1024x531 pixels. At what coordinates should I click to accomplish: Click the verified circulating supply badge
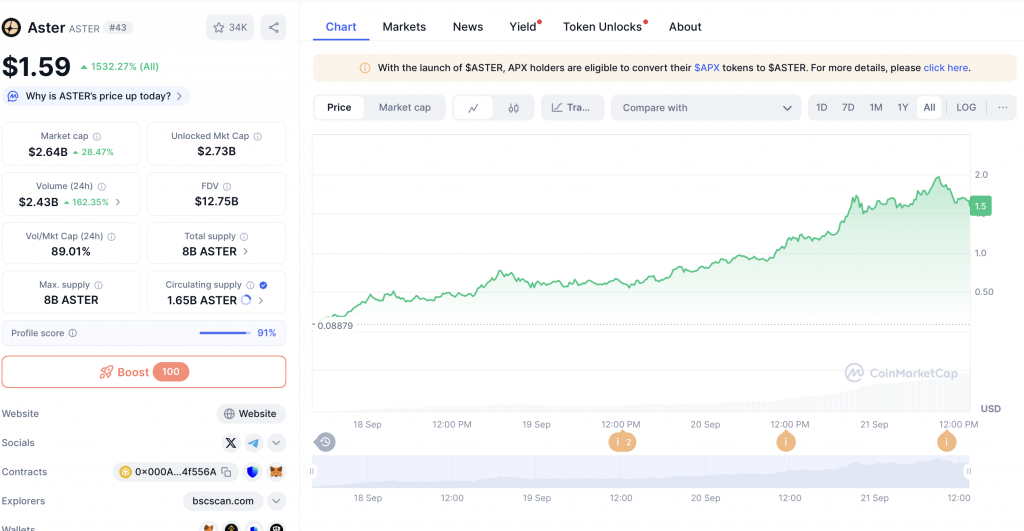(263, 285)
